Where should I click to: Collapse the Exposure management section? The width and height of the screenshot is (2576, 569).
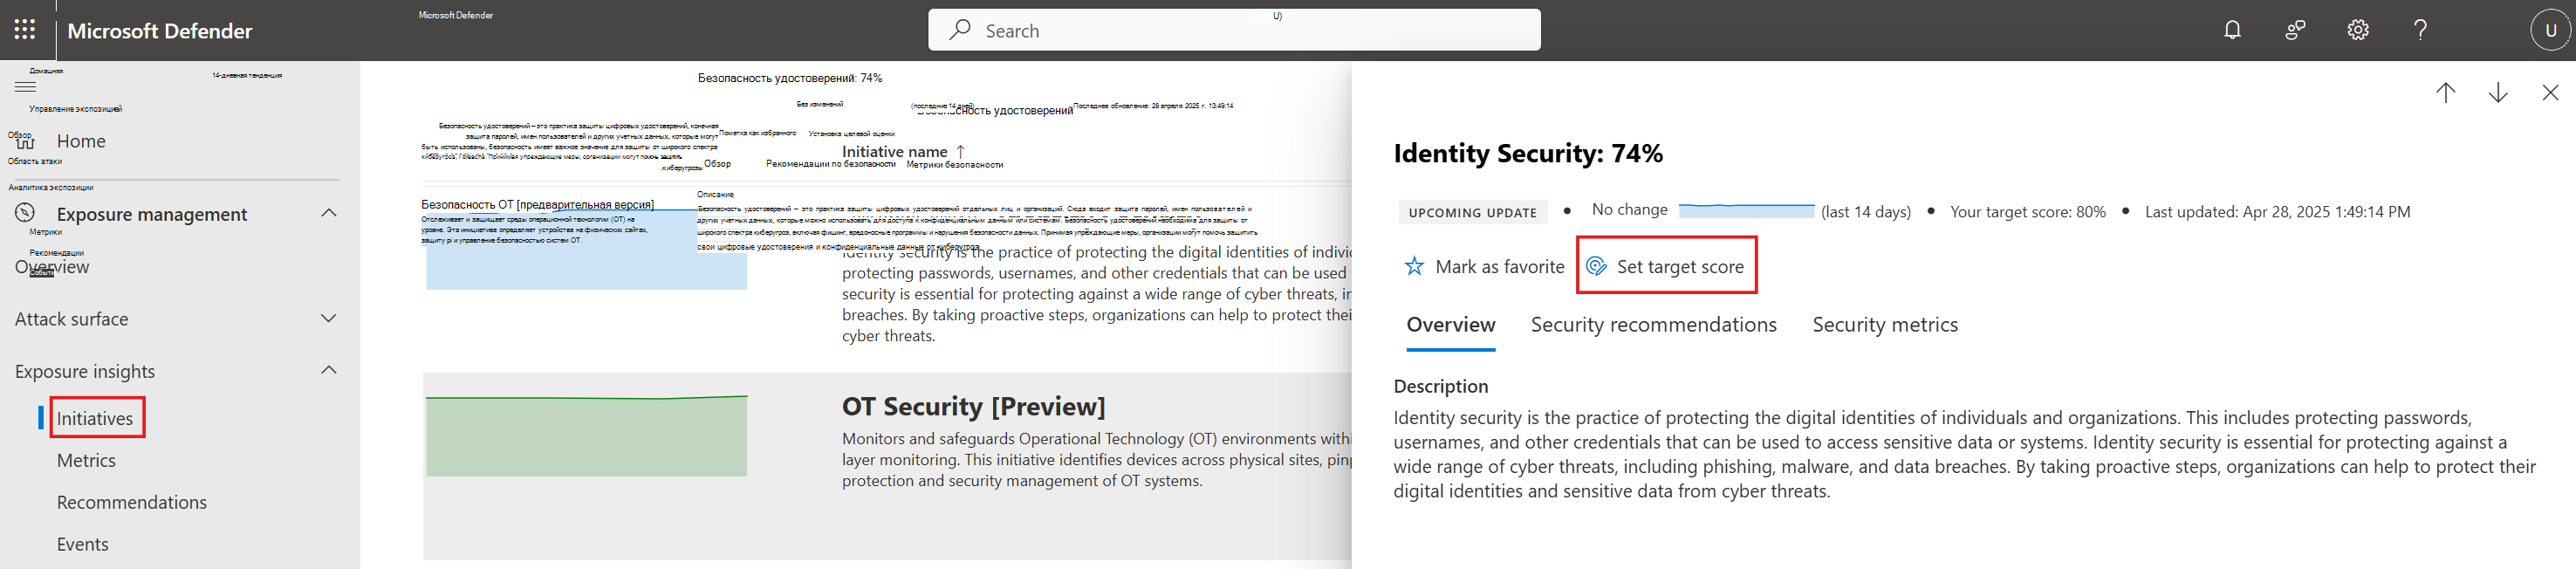[328, 213]
